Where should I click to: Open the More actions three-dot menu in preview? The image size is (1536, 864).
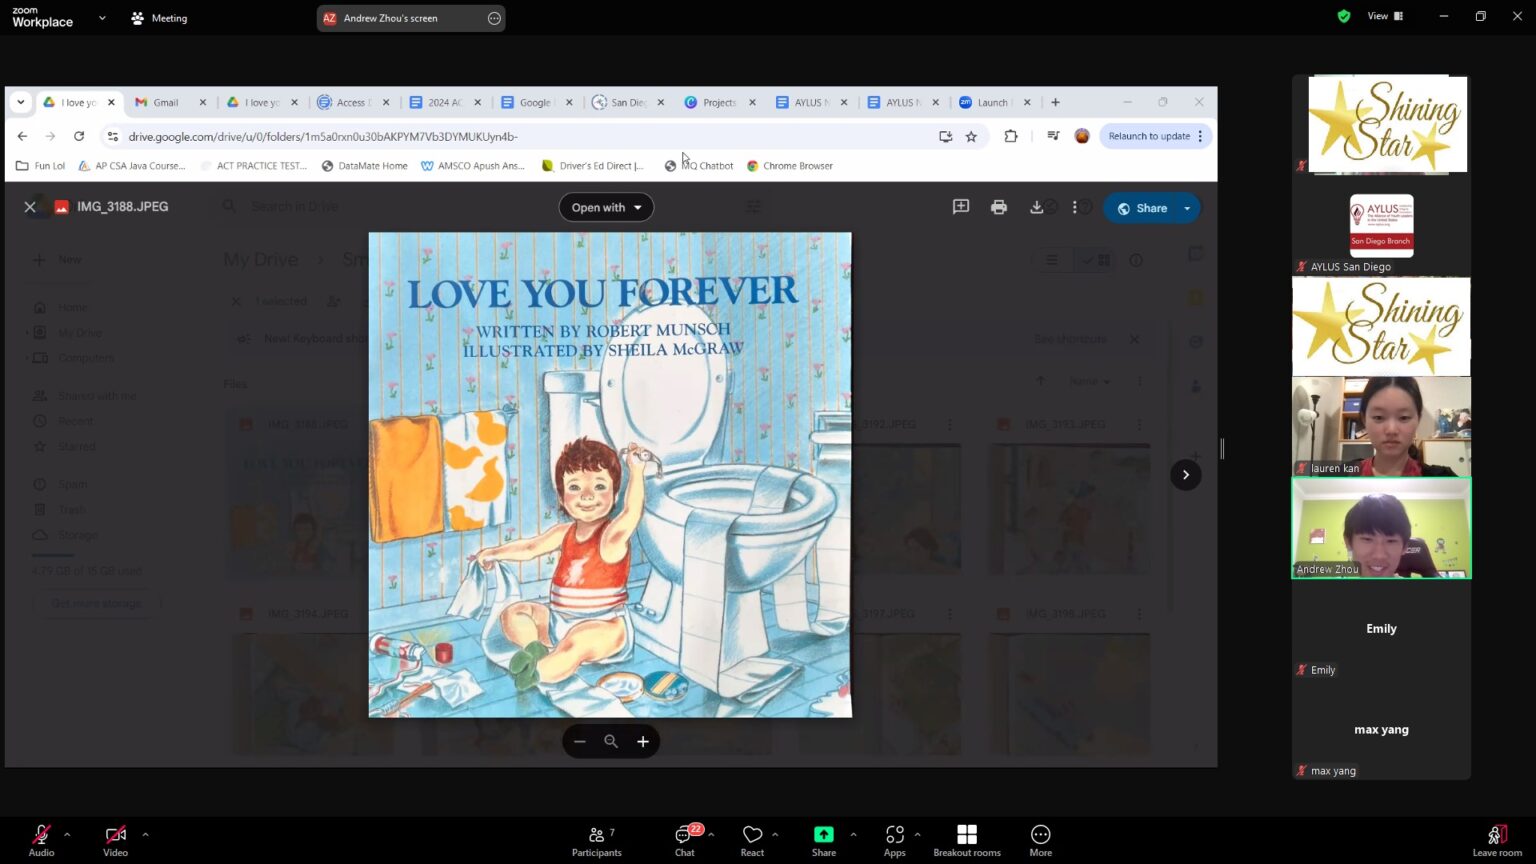tap(1075, 207)
